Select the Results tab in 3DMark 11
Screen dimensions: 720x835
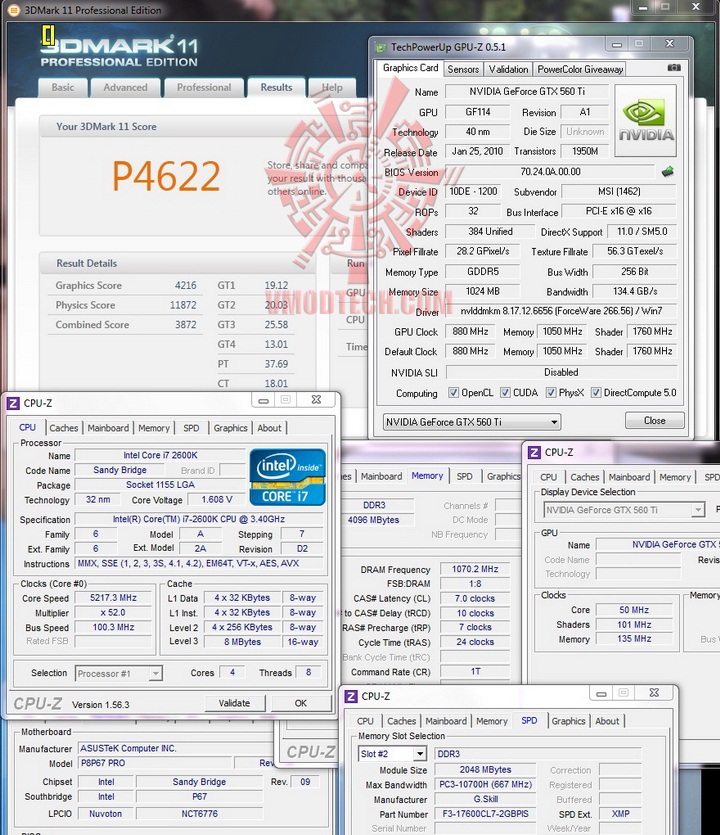(276, 87)
